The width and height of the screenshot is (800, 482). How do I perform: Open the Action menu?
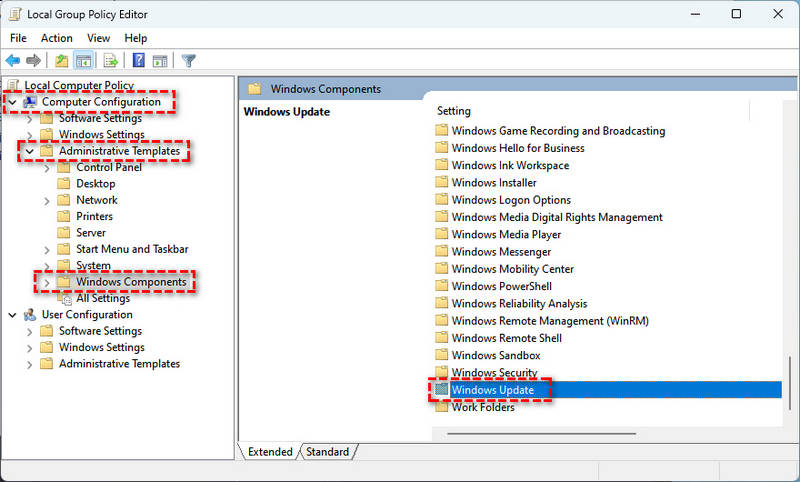57,38
